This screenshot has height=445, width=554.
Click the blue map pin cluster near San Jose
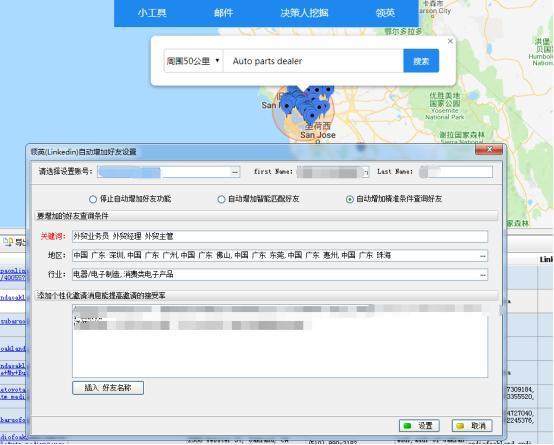click(x=307, y=103)
